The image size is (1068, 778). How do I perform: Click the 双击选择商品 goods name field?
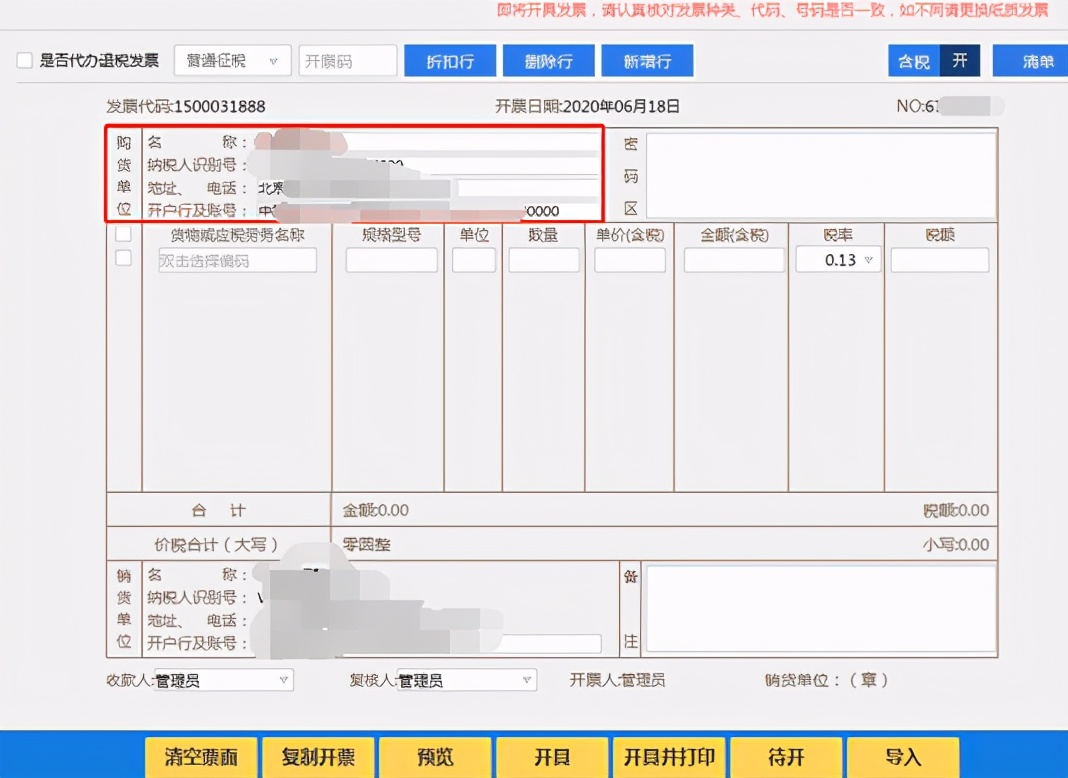[x=237, y=260]
